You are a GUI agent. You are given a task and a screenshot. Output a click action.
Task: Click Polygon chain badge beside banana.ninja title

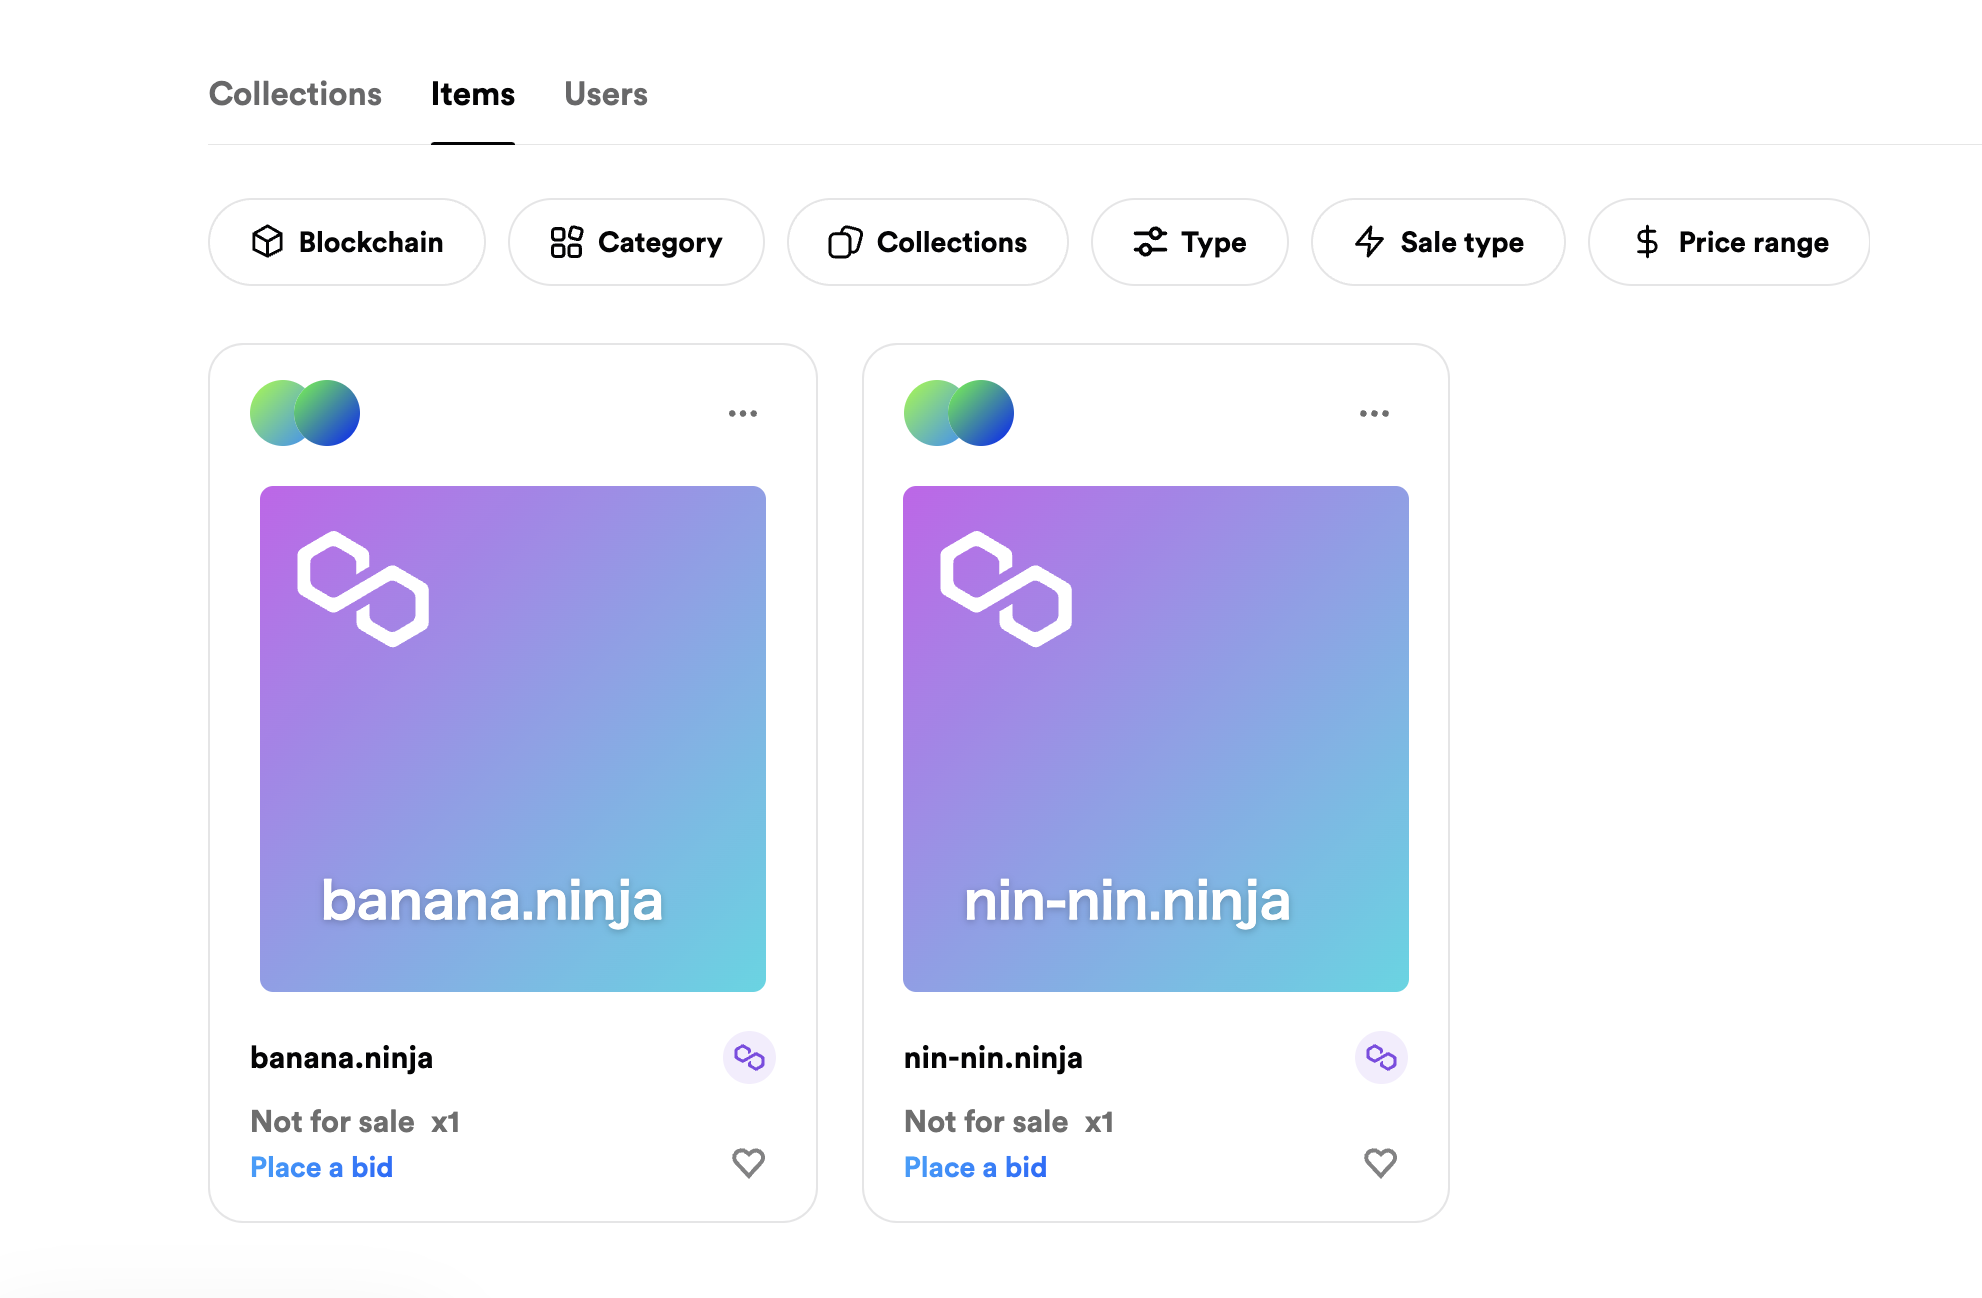[x=749, y=1057]
